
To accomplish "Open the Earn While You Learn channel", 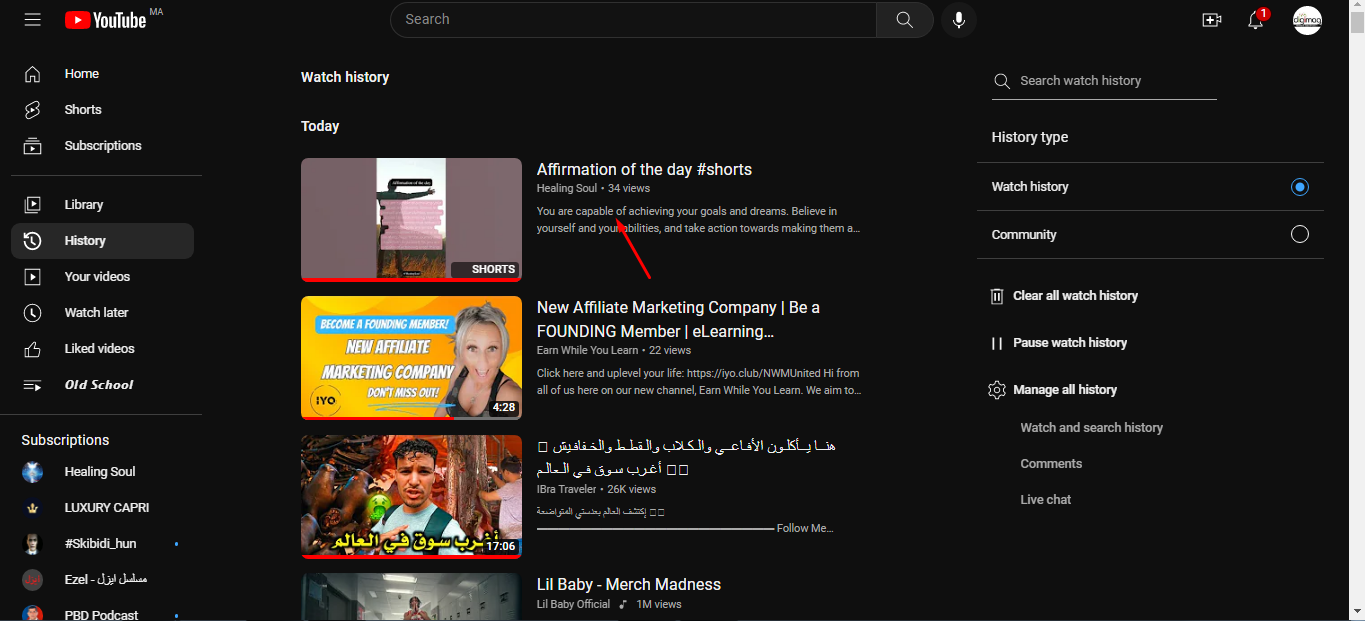I will click(587, 351).
